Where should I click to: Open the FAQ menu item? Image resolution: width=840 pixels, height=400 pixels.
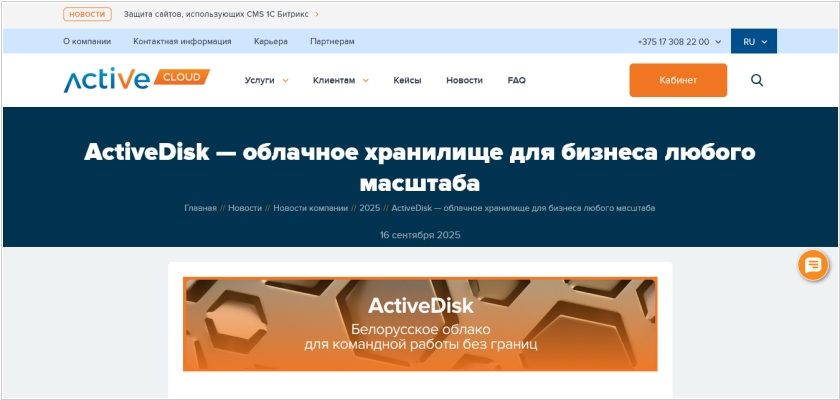point(516,80)
